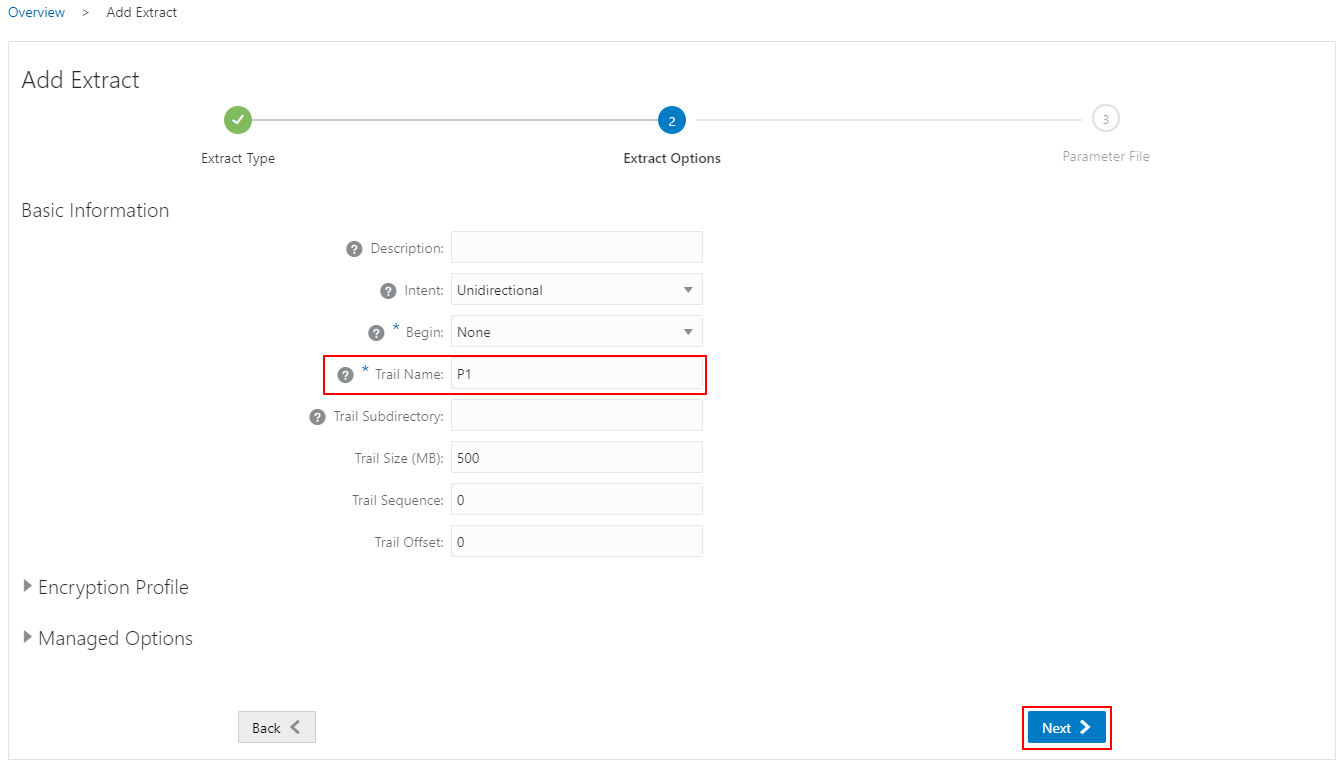Click the step 2 Extract Options circle
1340x762 pixels.
click(x=671, y=121)
